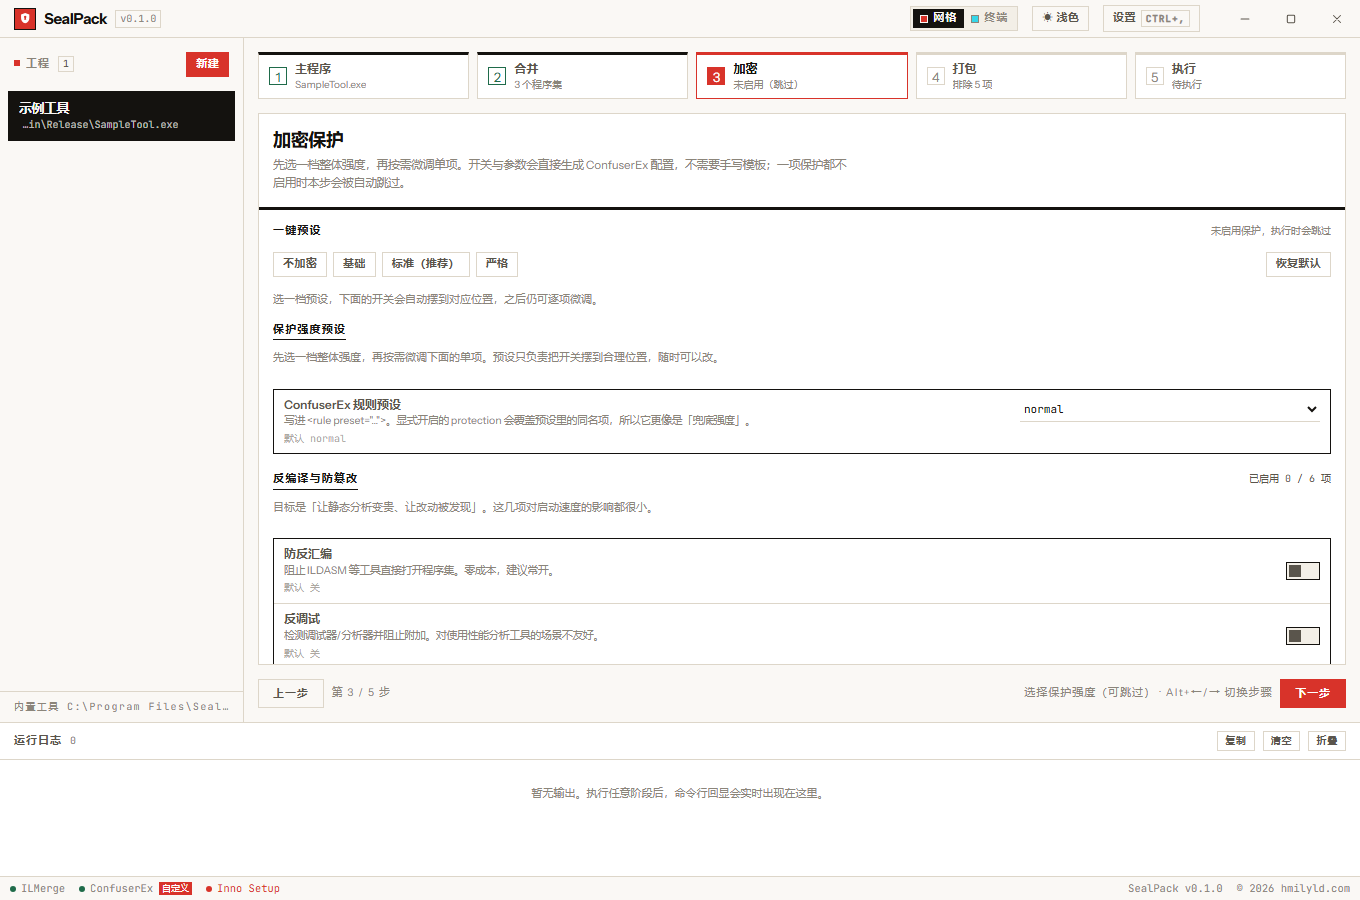Apply the 标准（推荐）preset

tap(426, 264)
